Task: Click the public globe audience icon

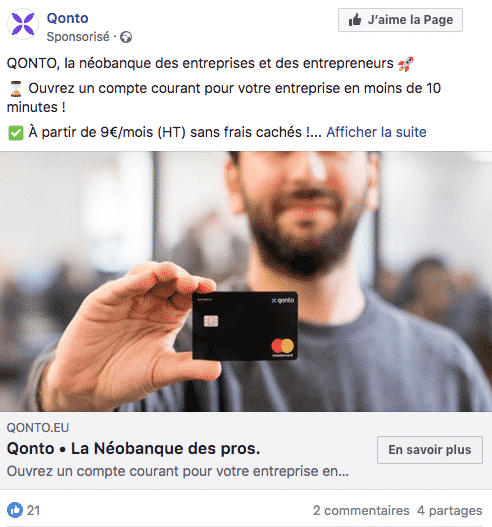Action: pos(126,37)
